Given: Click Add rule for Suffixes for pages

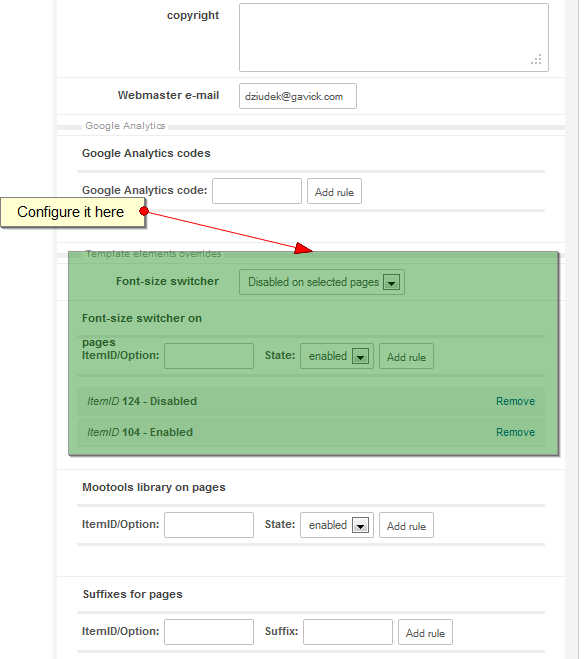Looking at the screenshot, I should (x=425, y=632).
